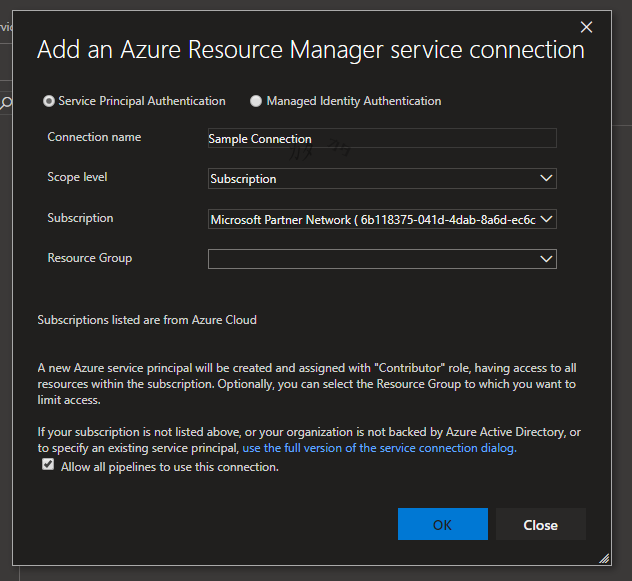Expand the Subscription dropdown list
Image resolution: width=632 pixels, height=581 pixels.
tap(381, 219)
